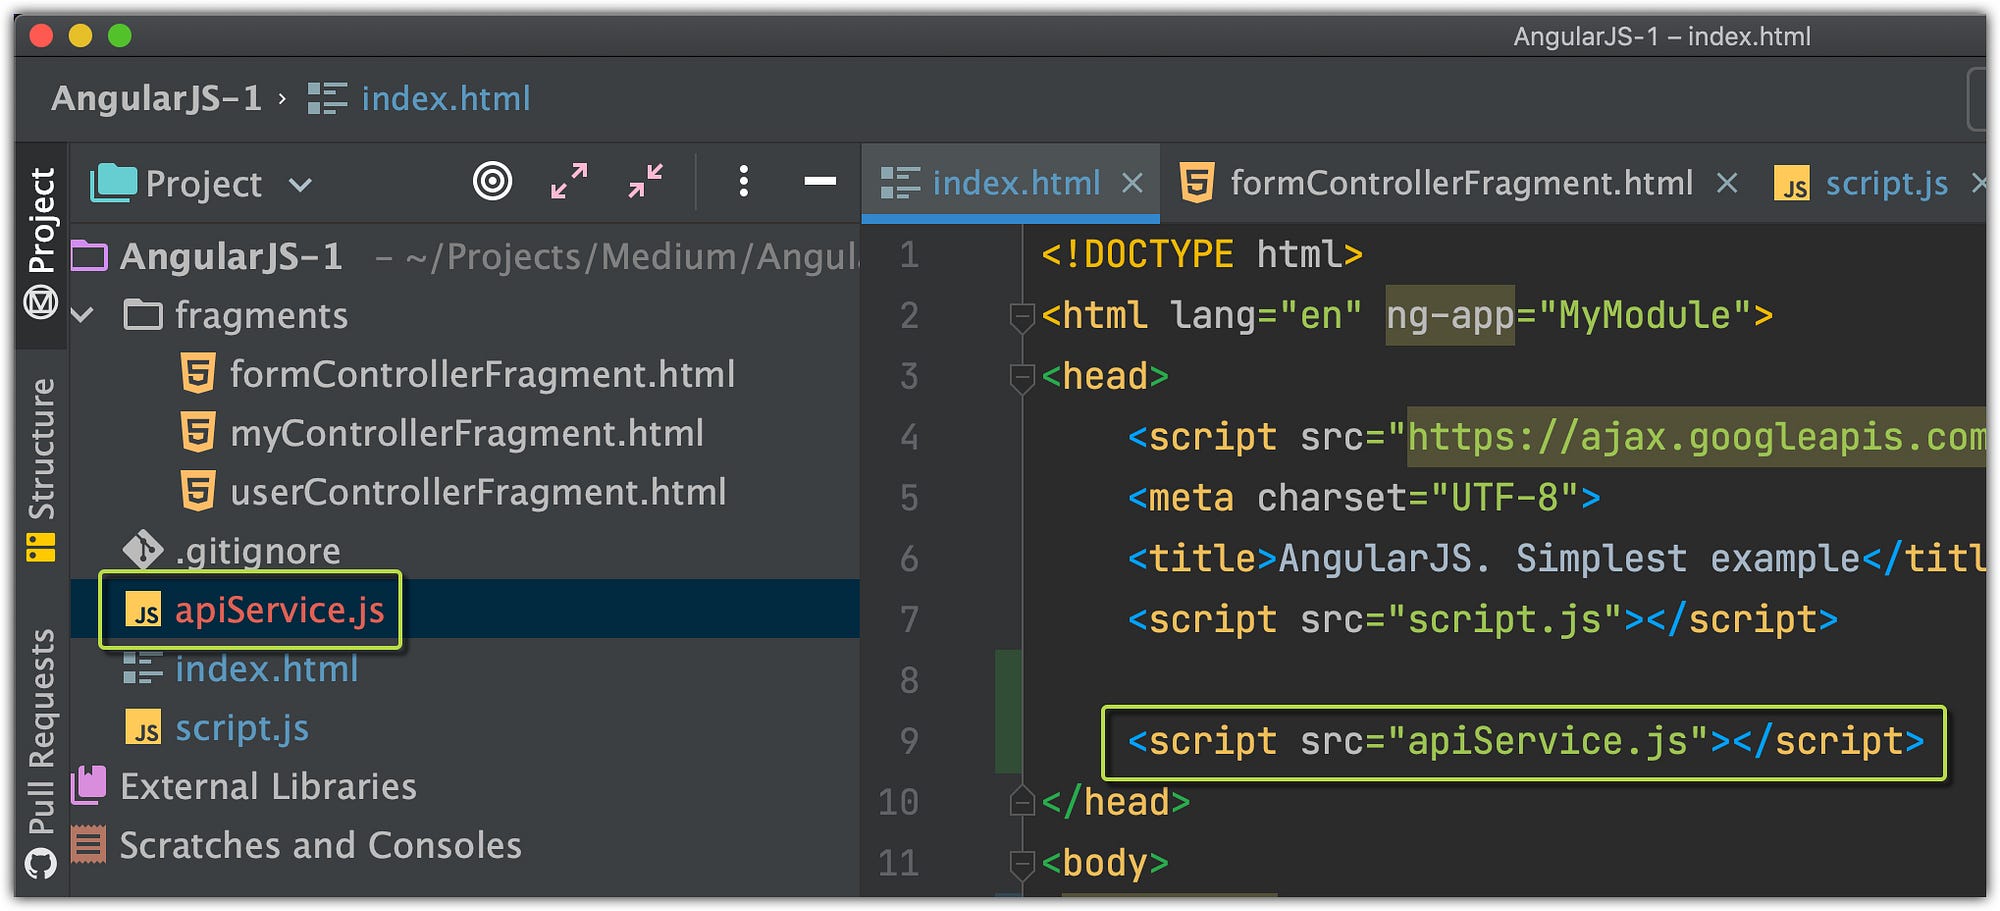Collapse the fragments folder chevron
Viewport: 2000px width, 911px height.
point(83,315)
